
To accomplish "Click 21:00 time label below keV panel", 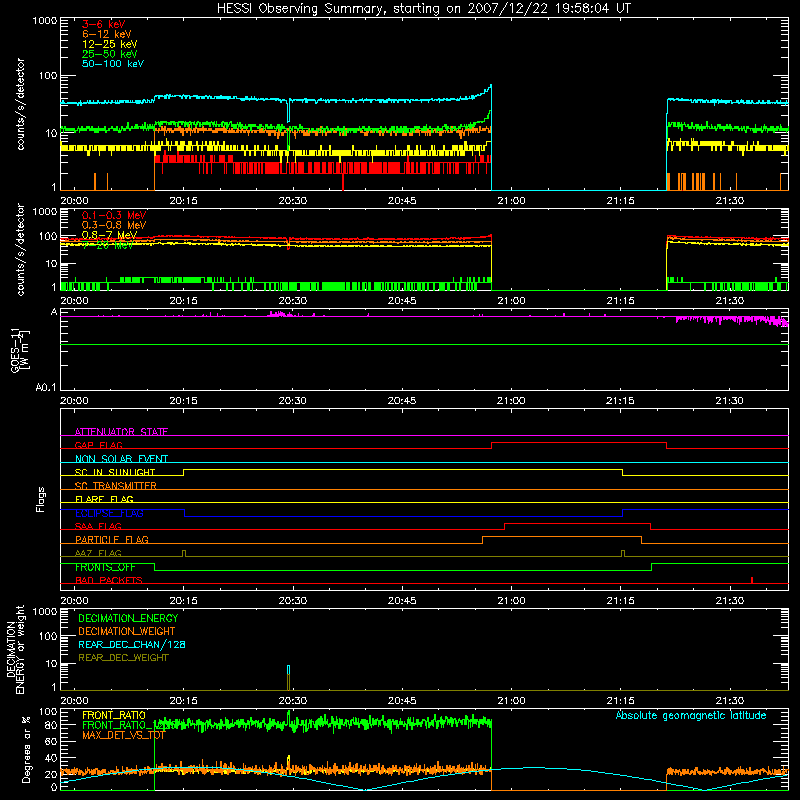I will (511, 201).
